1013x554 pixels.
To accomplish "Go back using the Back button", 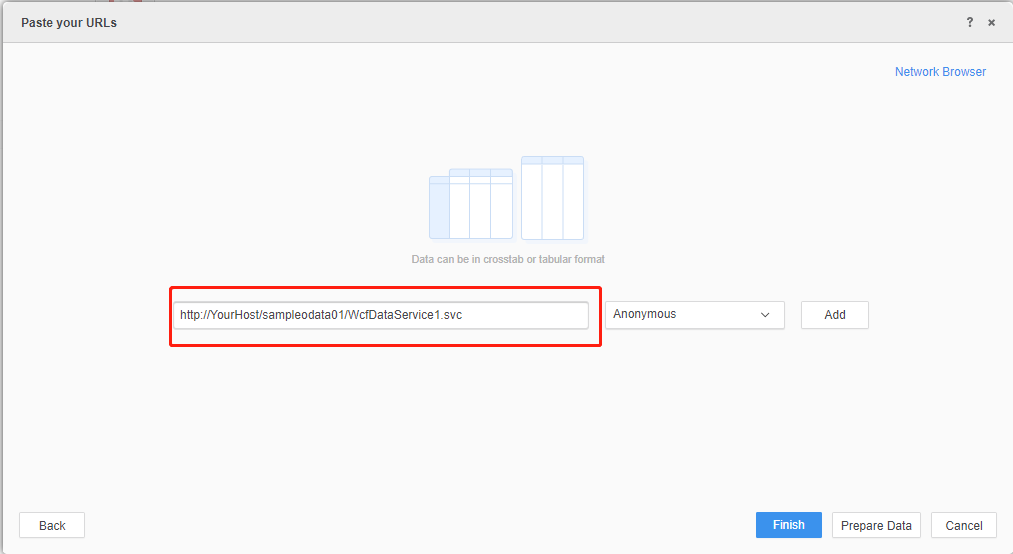I will 52,525.
